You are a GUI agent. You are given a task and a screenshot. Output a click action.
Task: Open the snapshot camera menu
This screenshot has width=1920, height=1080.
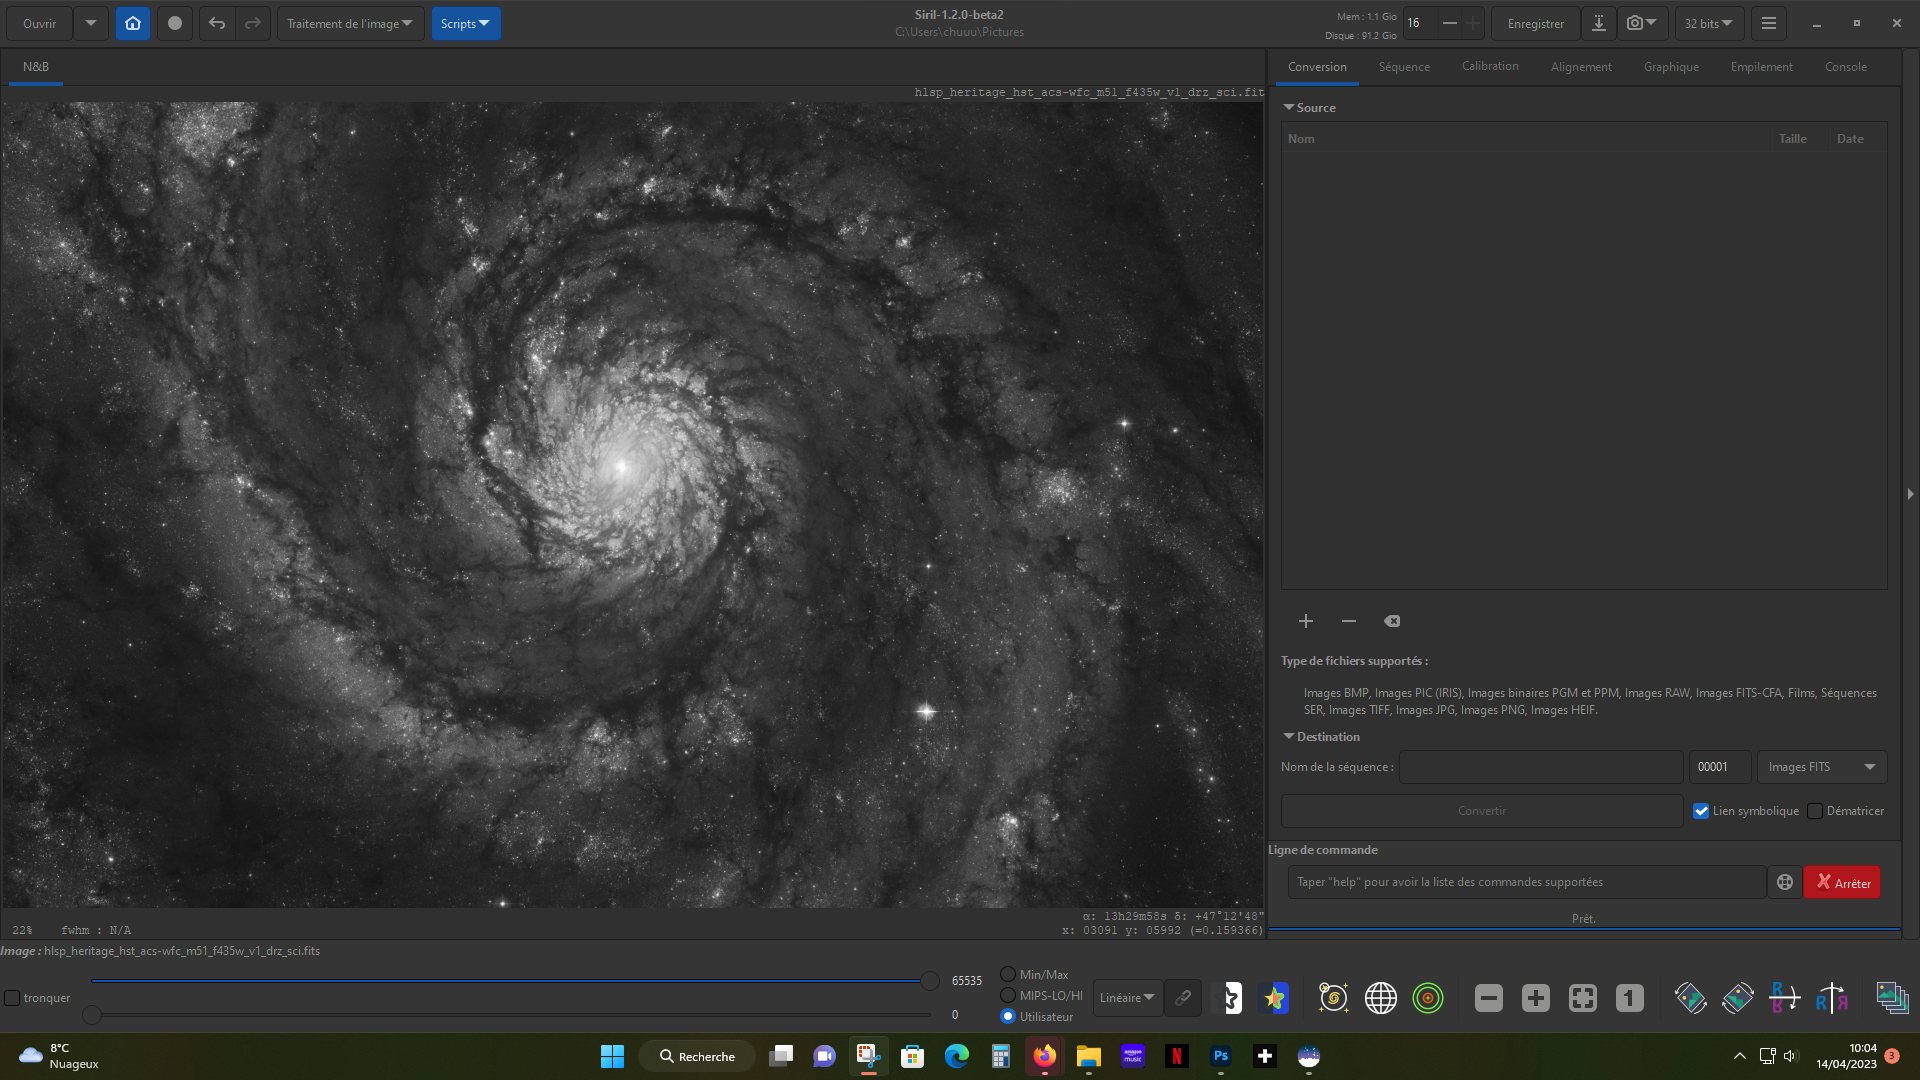coord(1641,23)
